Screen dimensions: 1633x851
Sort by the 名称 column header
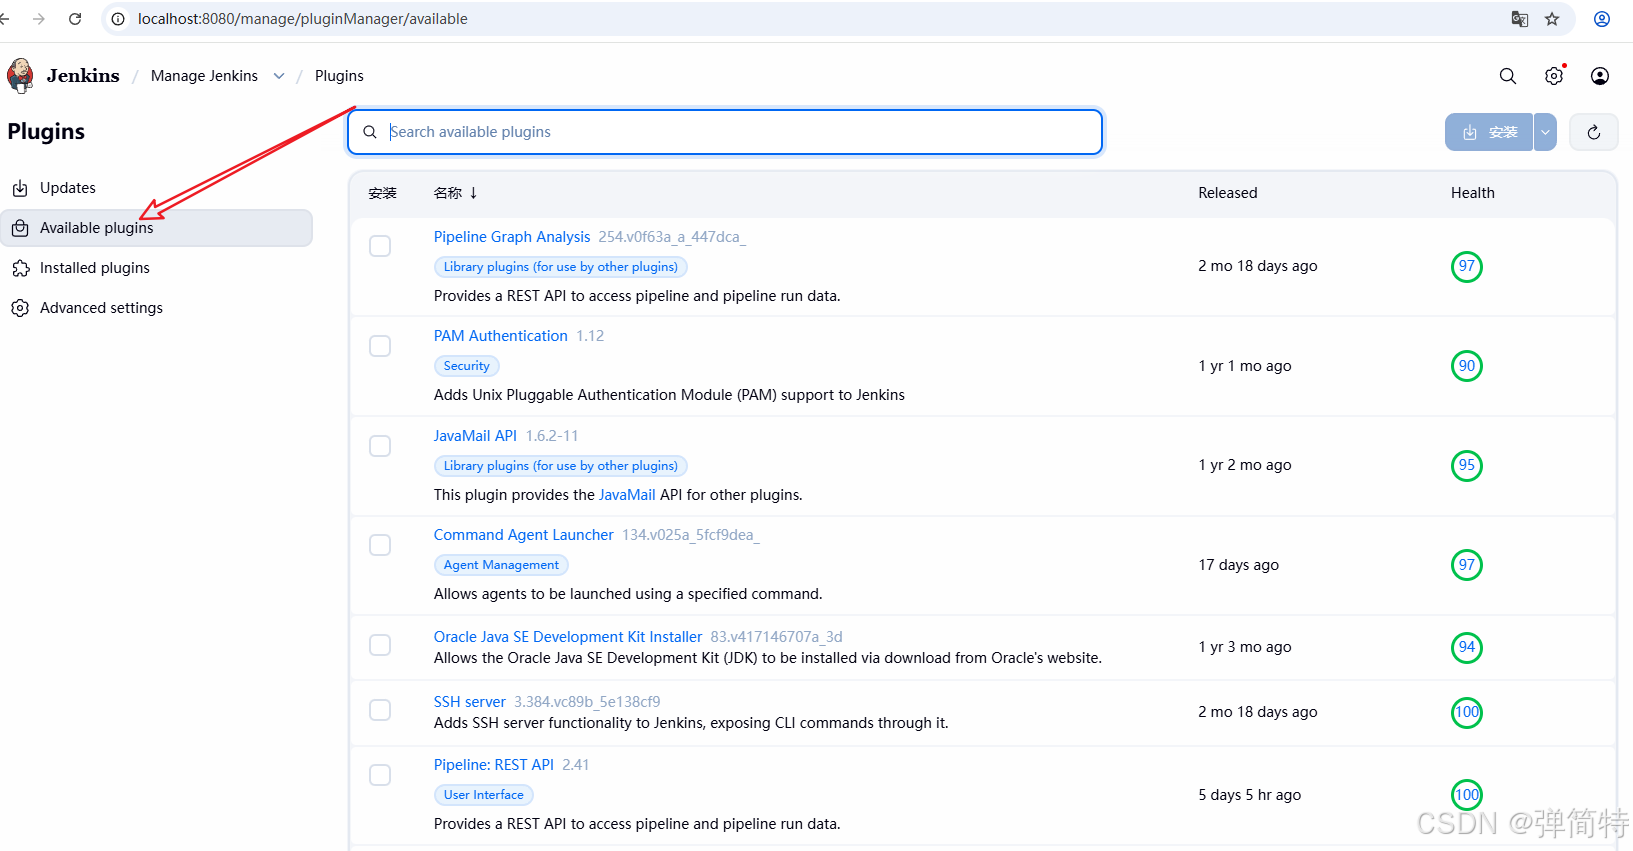[456, 193]
